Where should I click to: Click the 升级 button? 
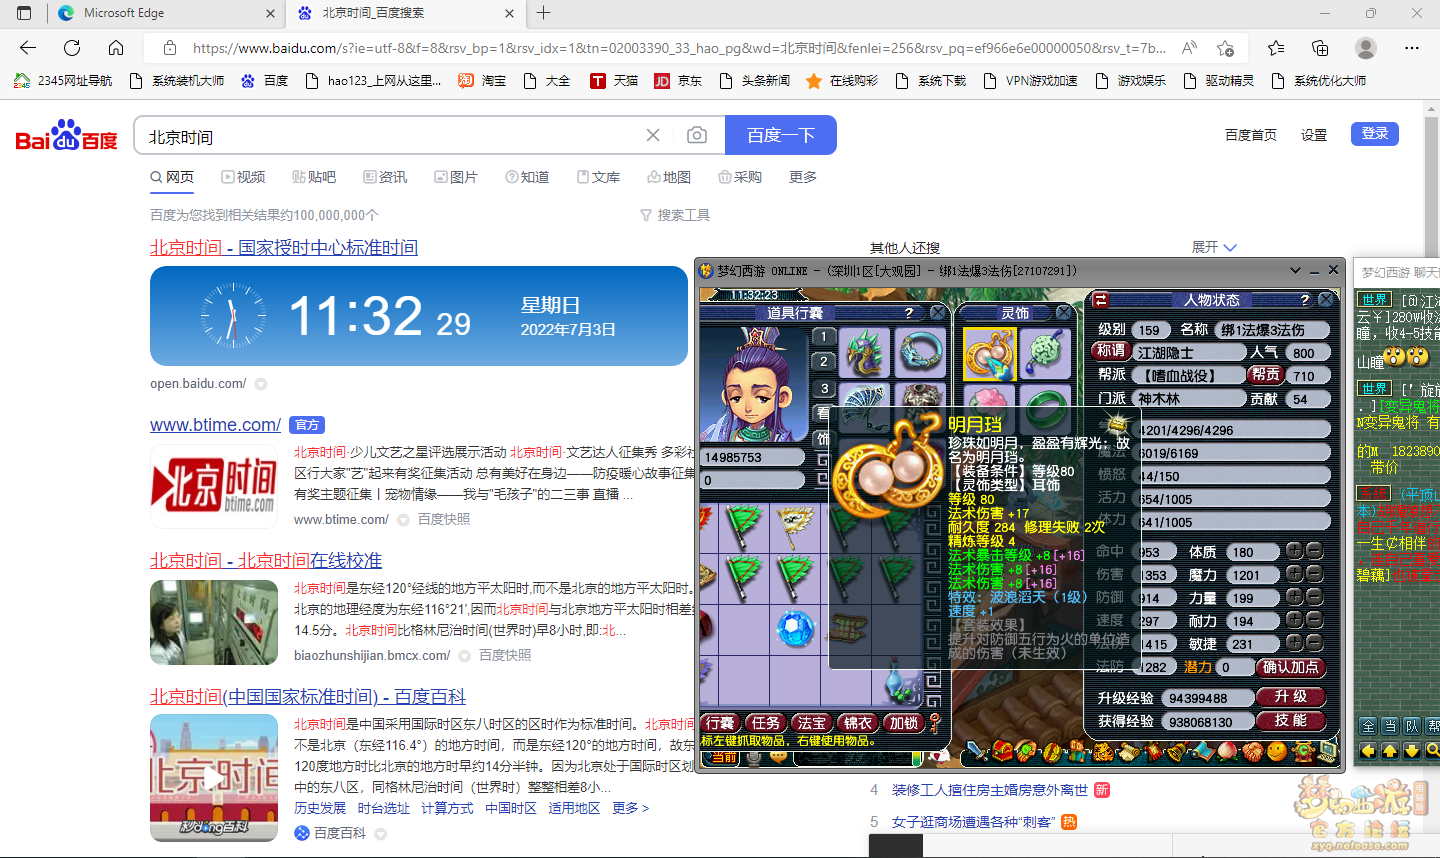1291,697
